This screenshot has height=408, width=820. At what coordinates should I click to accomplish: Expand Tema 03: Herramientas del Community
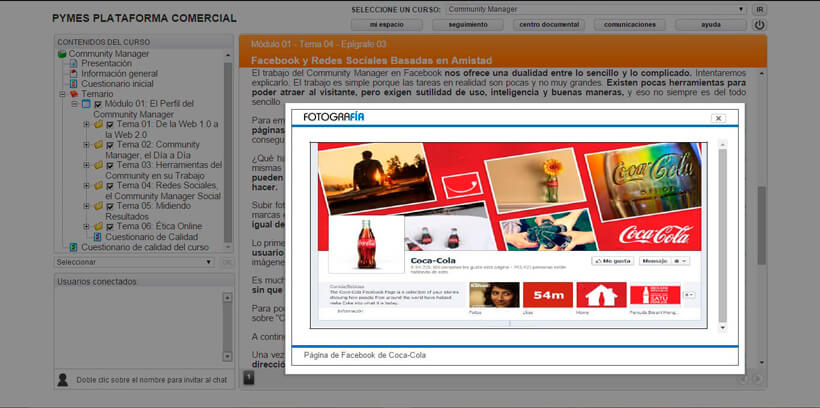pyautogui.click(x=86, y=165)
